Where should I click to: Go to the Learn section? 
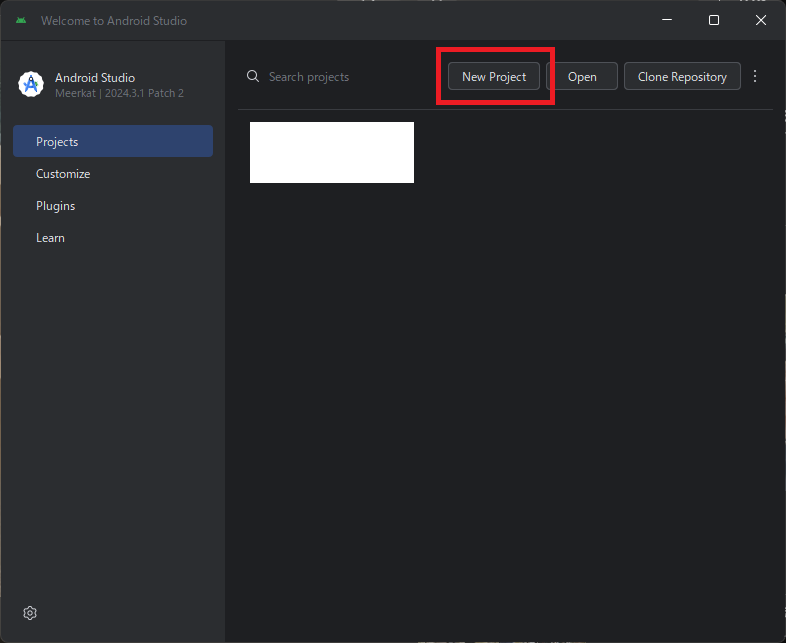tap(50, 238)
